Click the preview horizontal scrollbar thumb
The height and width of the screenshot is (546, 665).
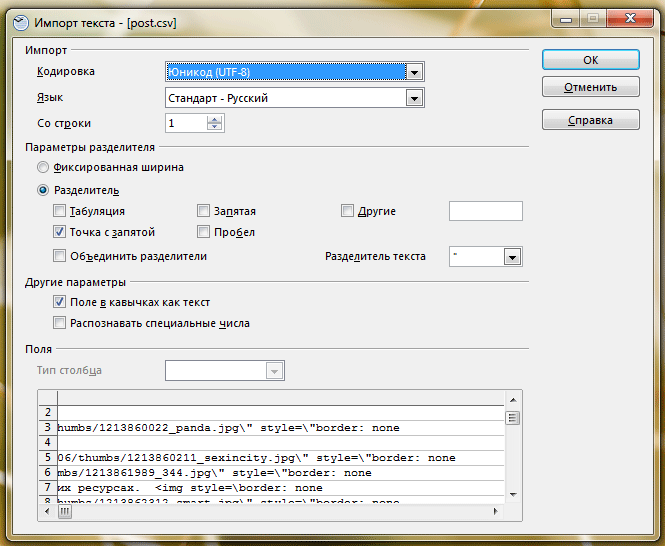pos(66,511)
